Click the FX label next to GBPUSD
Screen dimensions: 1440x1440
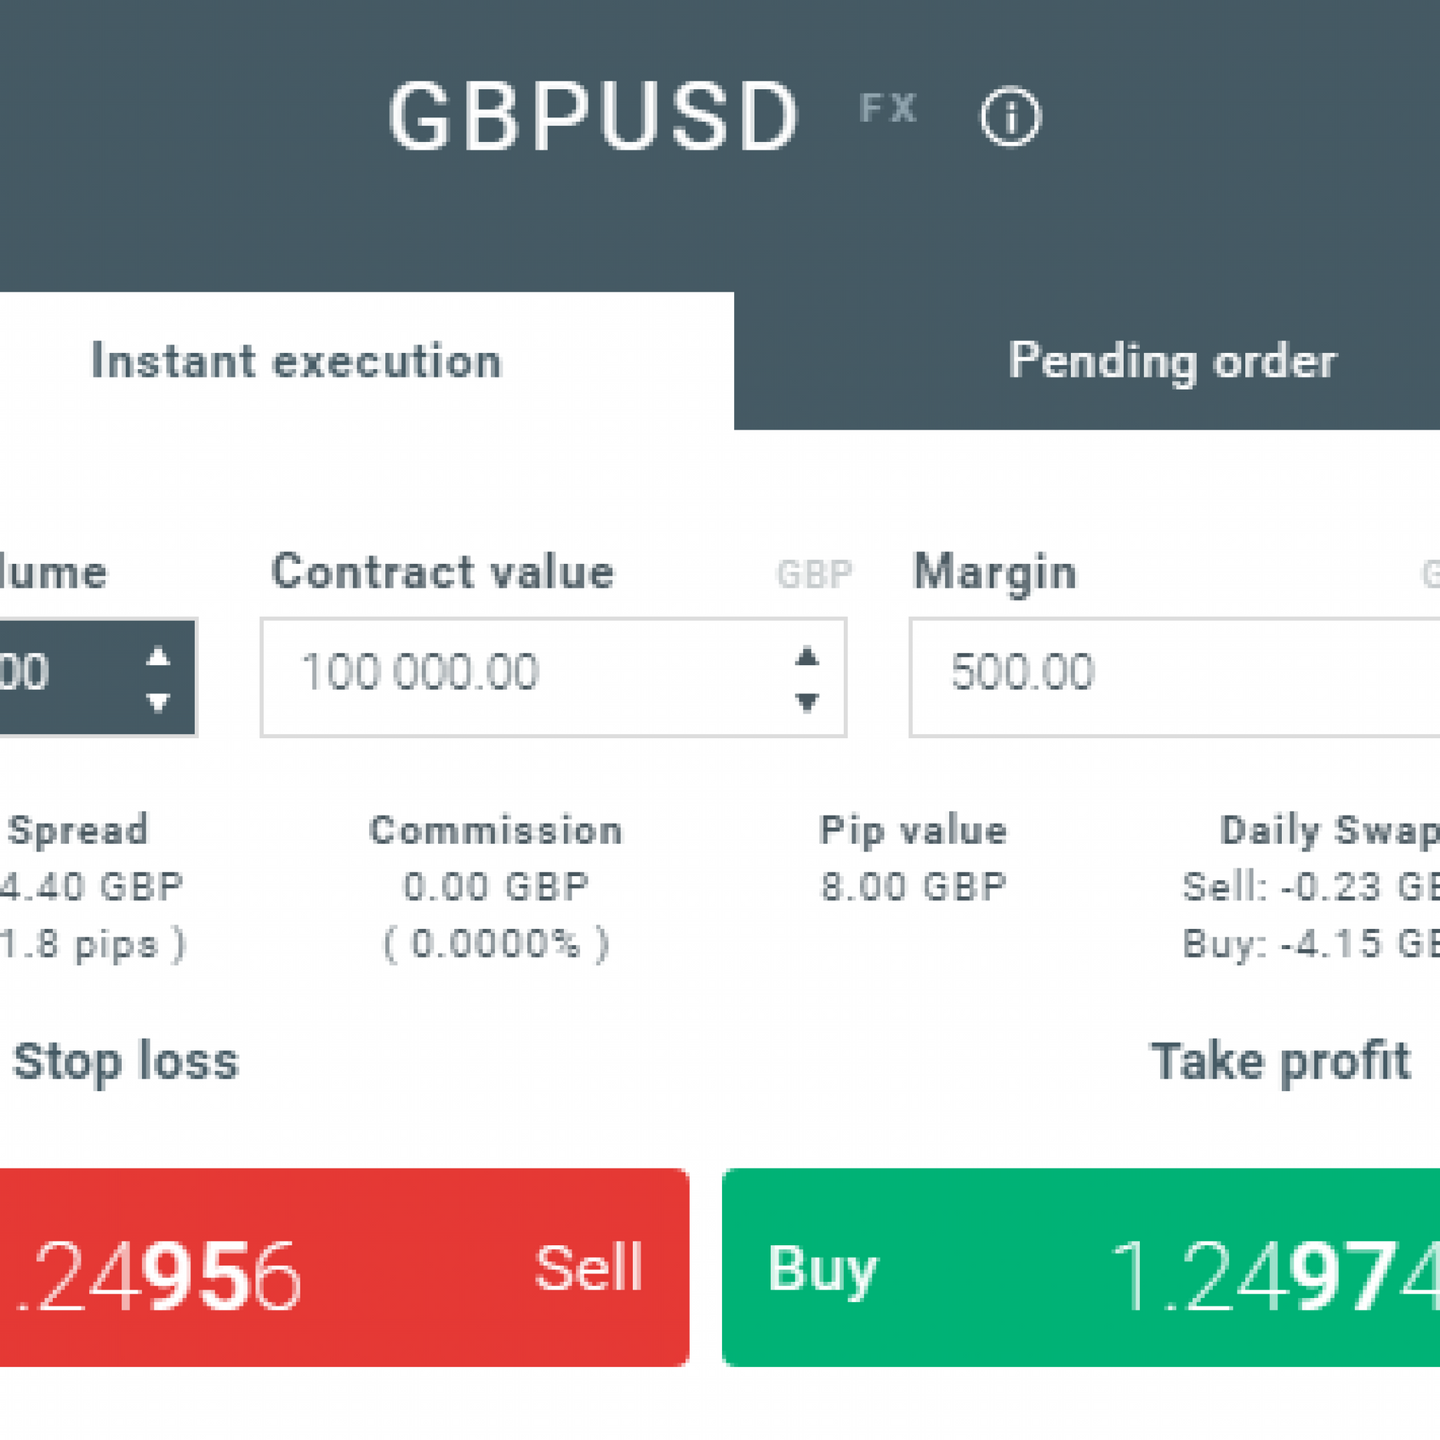click(888, 108)
